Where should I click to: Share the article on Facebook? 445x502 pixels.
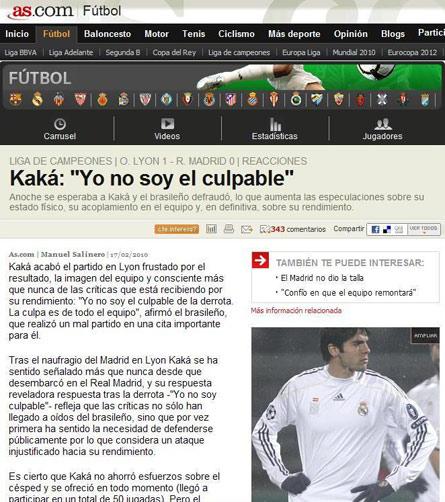click(x=375, y=230)
